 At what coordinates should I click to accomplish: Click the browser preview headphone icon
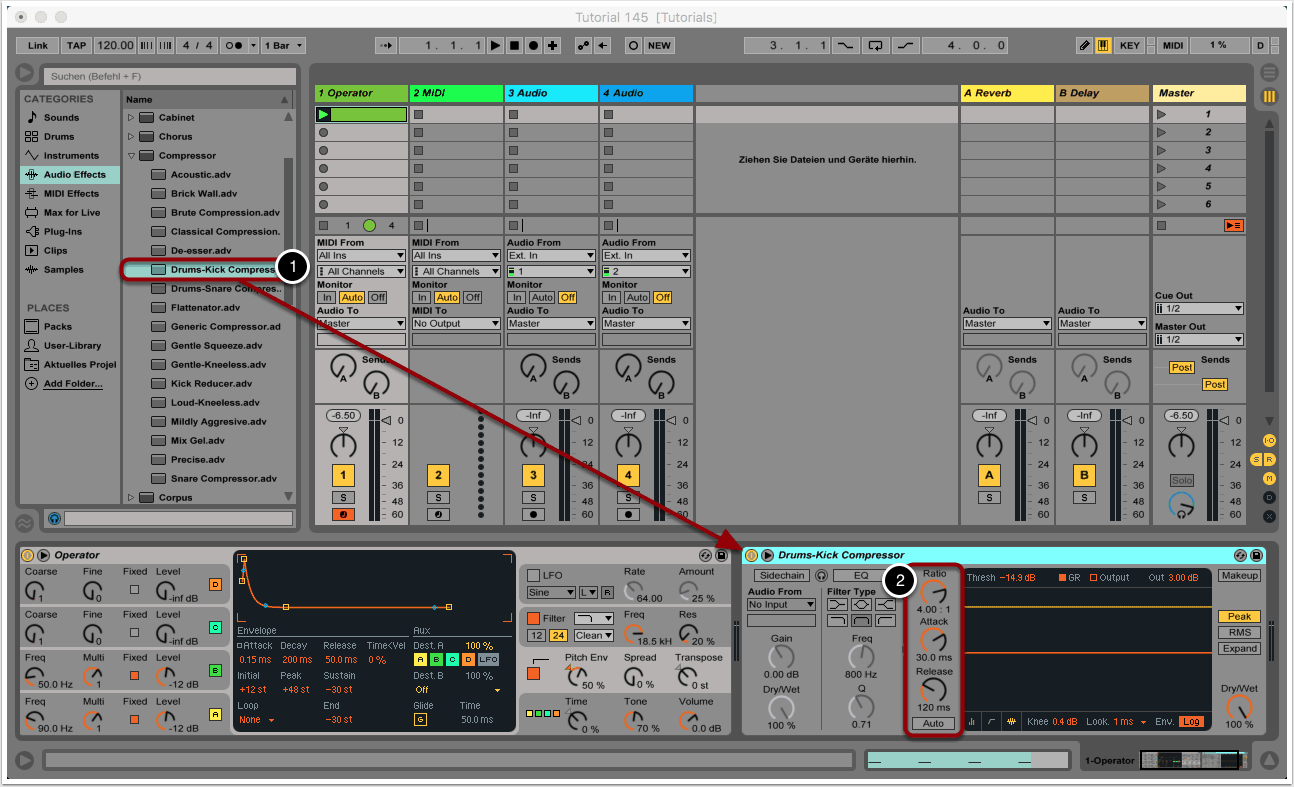(54, 519)
